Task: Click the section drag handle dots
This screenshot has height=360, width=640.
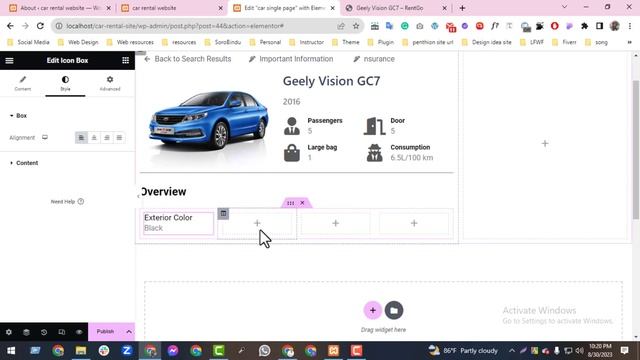Action: pos(290,203)
